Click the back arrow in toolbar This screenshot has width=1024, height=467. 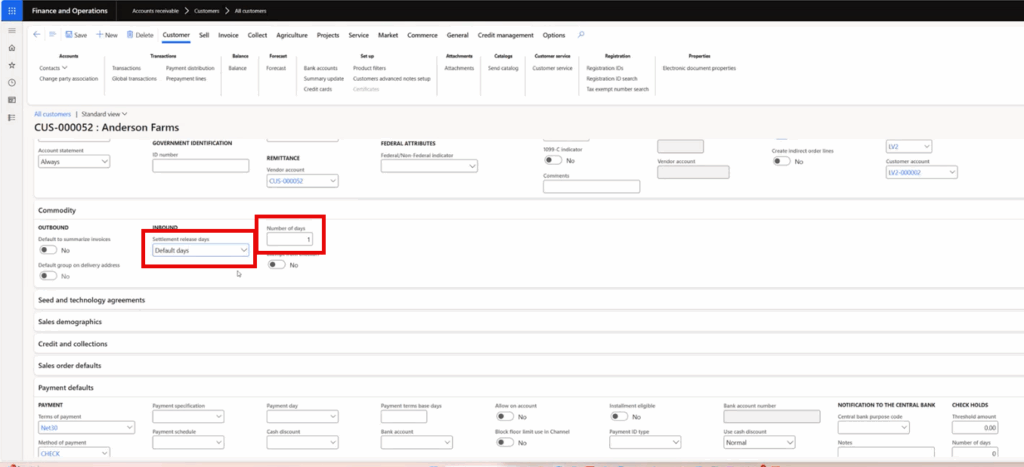click(37, 35)
